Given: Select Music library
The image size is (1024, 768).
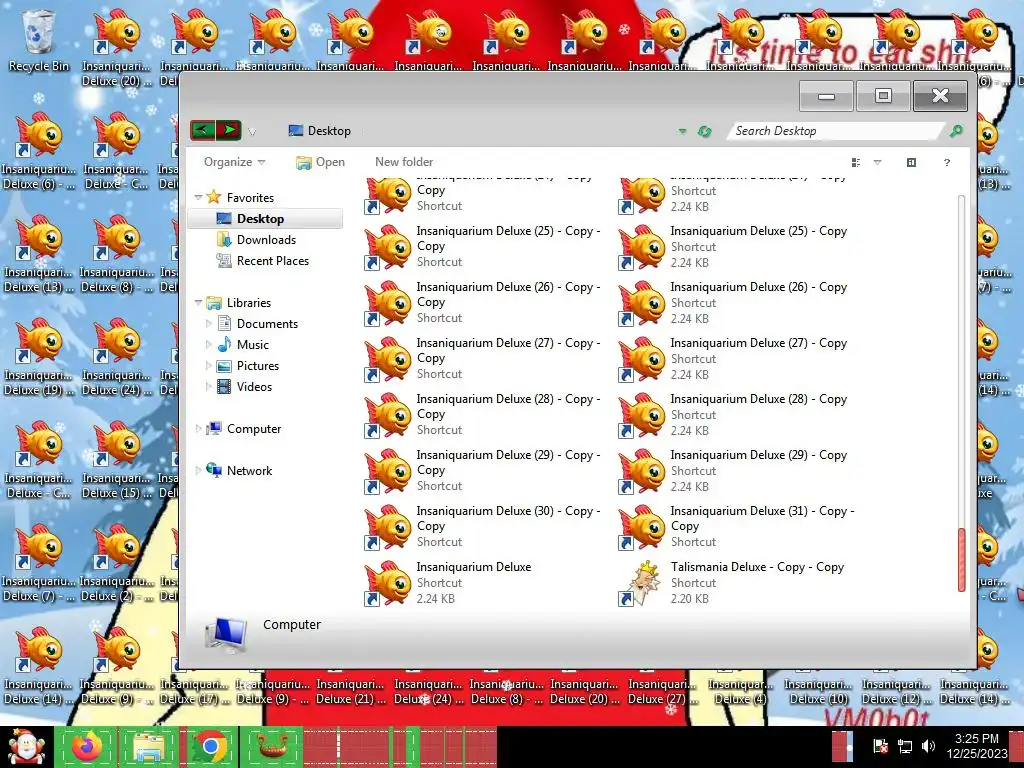Looking at the screenshot, I should tap(252, 345).
